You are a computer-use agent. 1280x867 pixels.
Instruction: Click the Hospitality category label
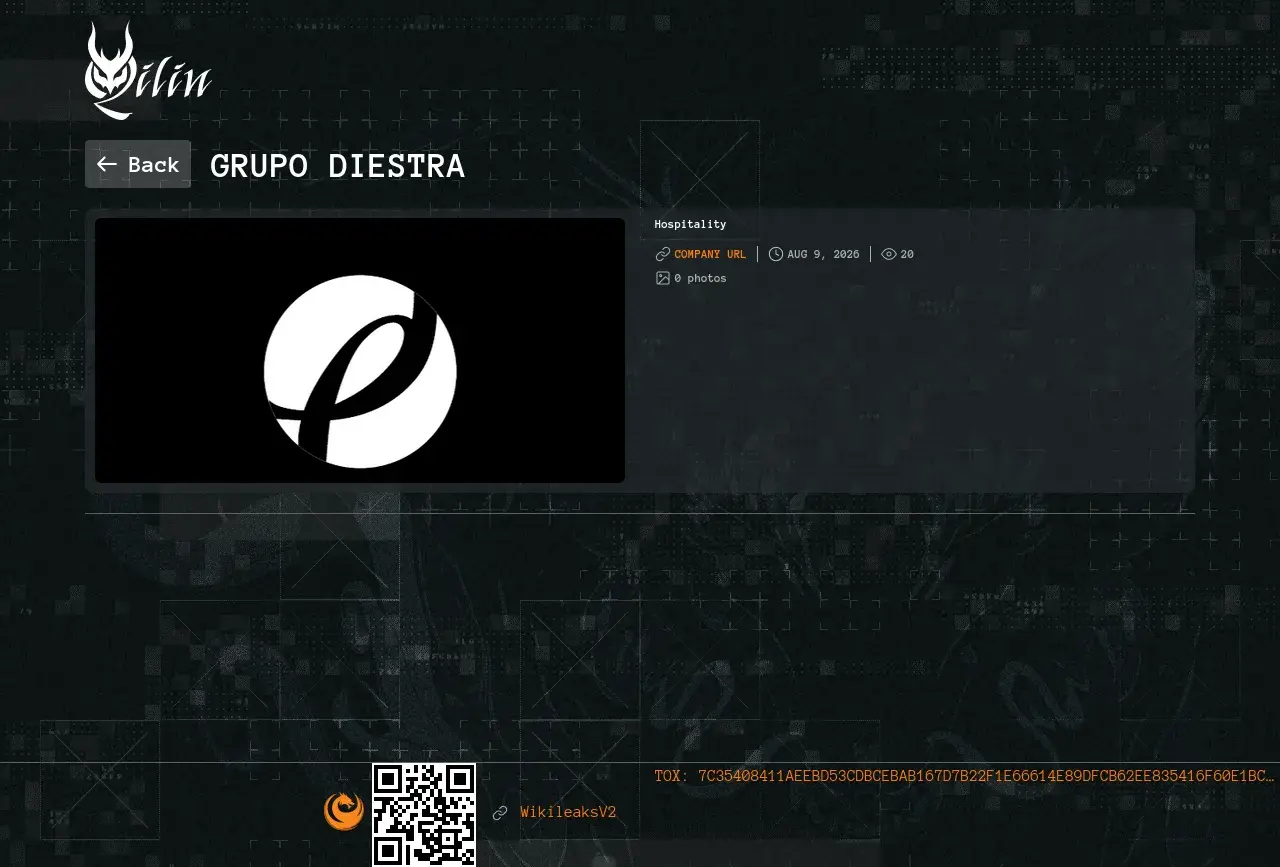[x=691, y=224]
